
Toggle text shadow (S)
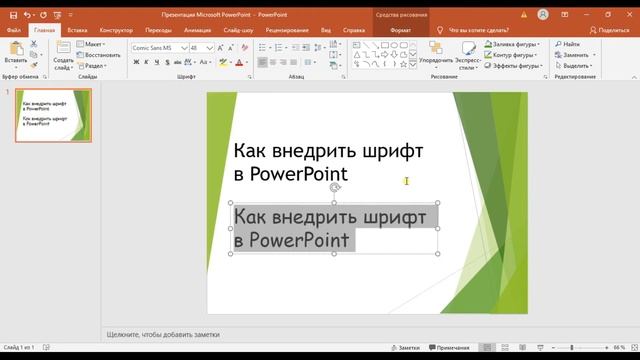pyautogui.click(x=167, y=62)
